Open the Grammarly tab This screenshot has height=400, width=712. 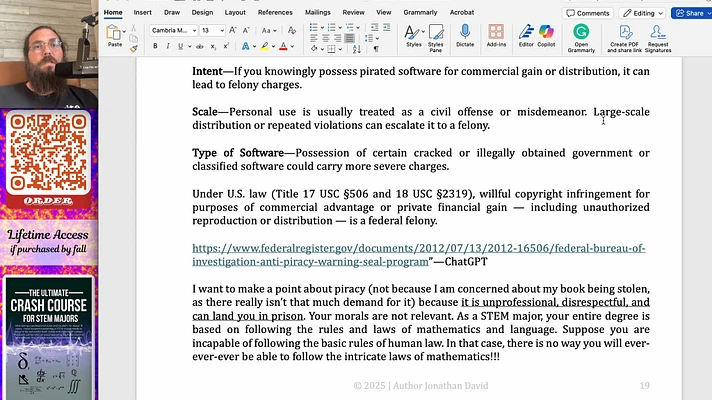[x=420, y=12]
